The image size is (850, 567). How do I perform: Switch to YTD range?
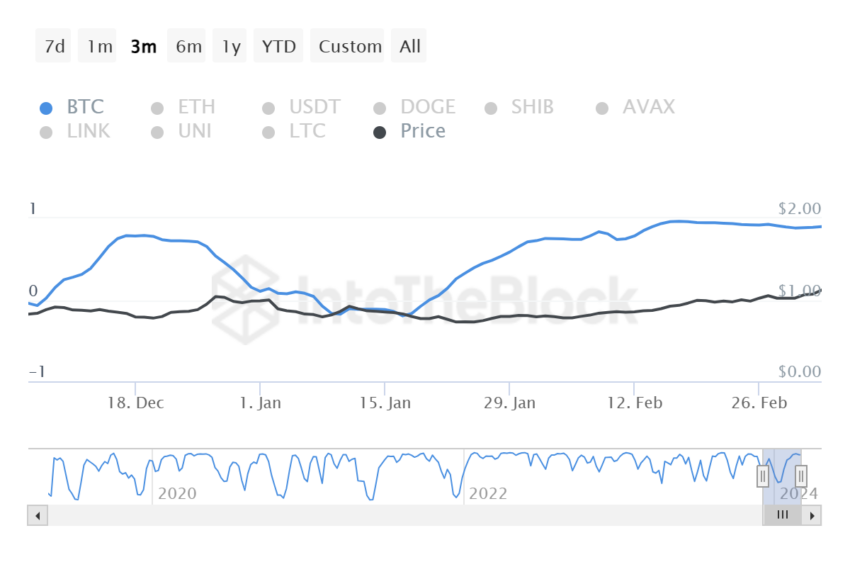278,46
